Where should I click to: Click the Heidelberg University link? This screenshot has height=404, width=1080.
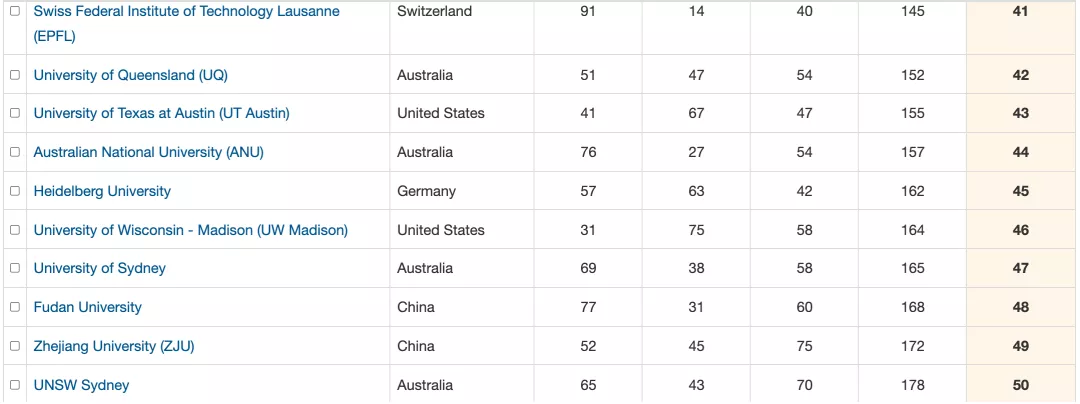[102, 191]
